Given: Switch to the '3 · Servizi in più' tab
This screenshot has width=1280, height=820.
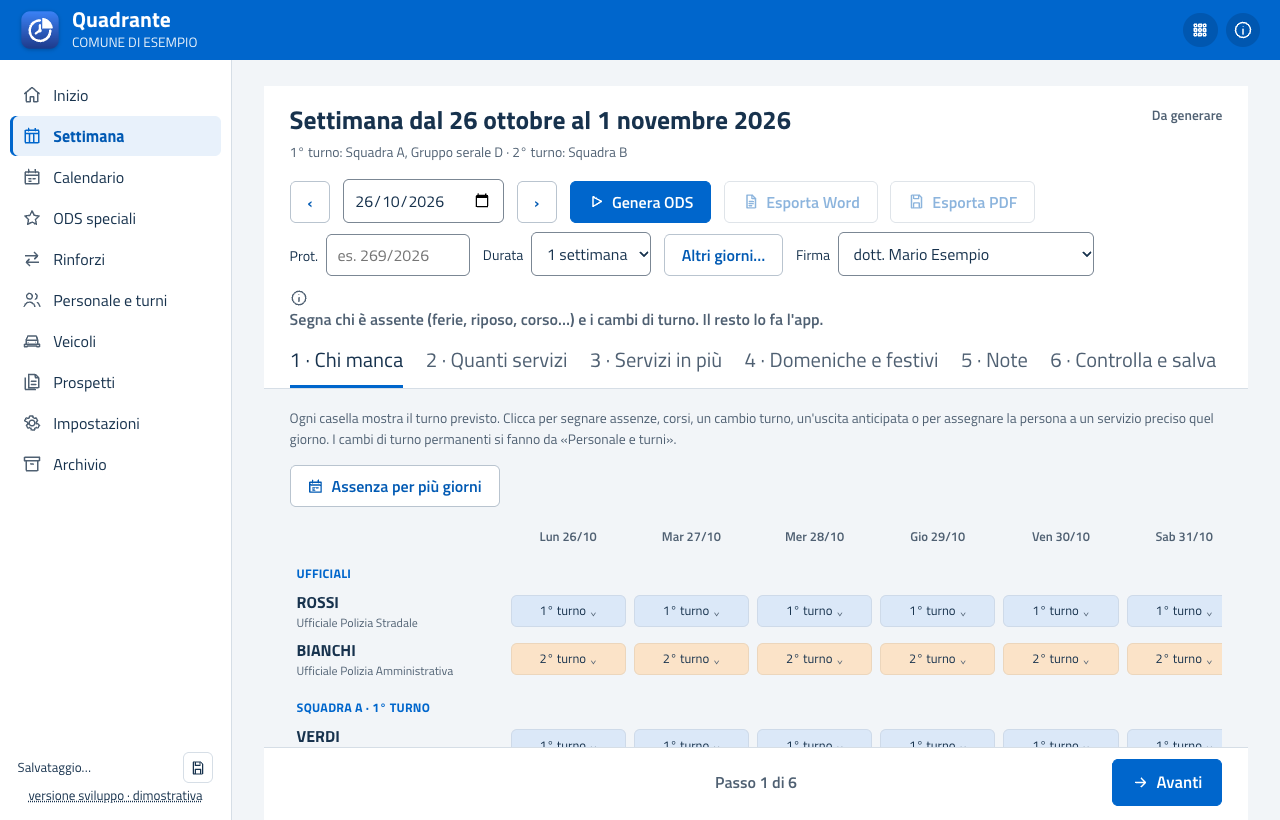Looking at the screenshot, I should (656, 360).
